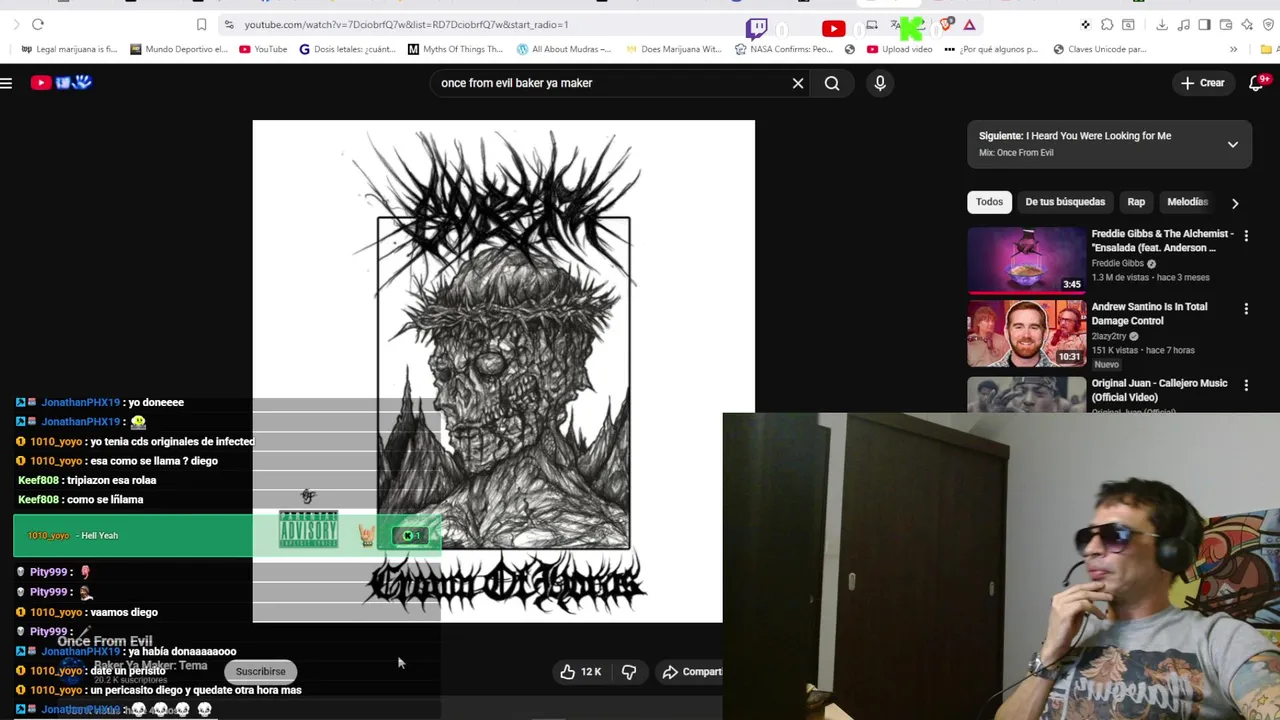
Task: Select the 'Rap' filter chip
Action: 1136,202
